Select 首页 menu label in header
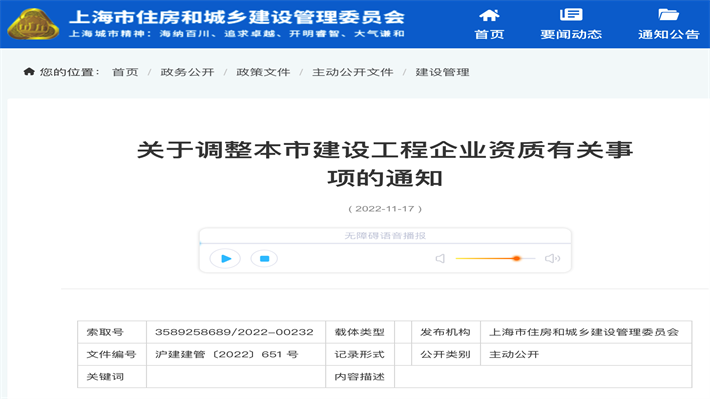The height and width of the screenshot is (399, 710). tap(489, 34)
